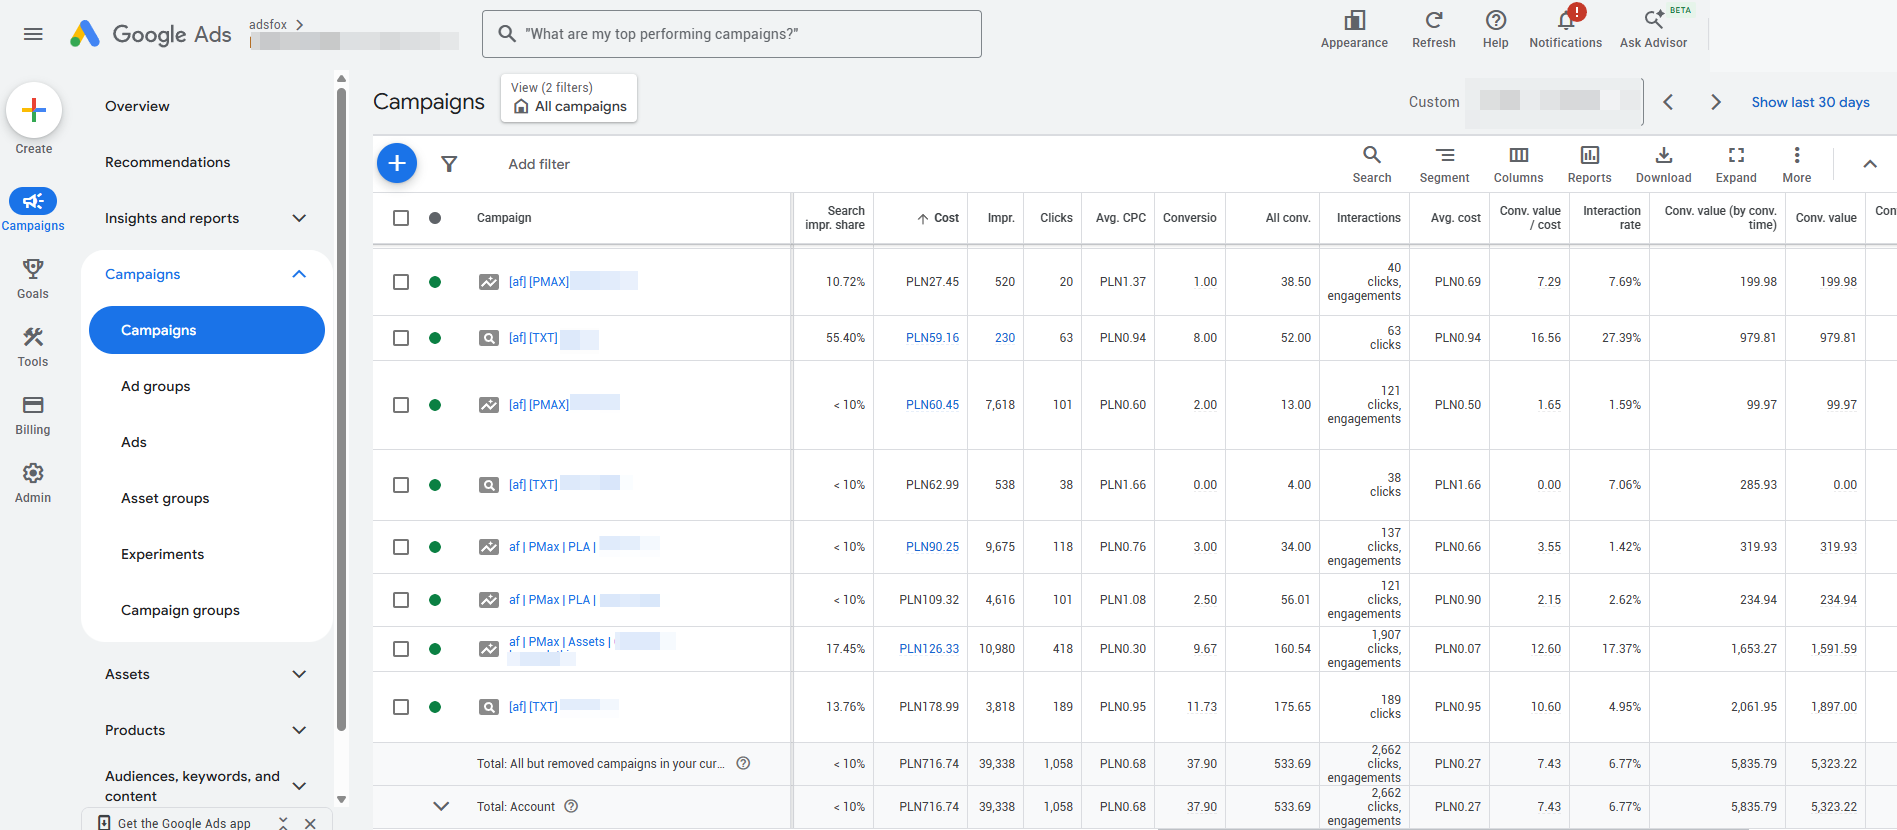Viewport: 1897px width, 830px height.
Task: Click the Create plus button
Action: (34, 110)
